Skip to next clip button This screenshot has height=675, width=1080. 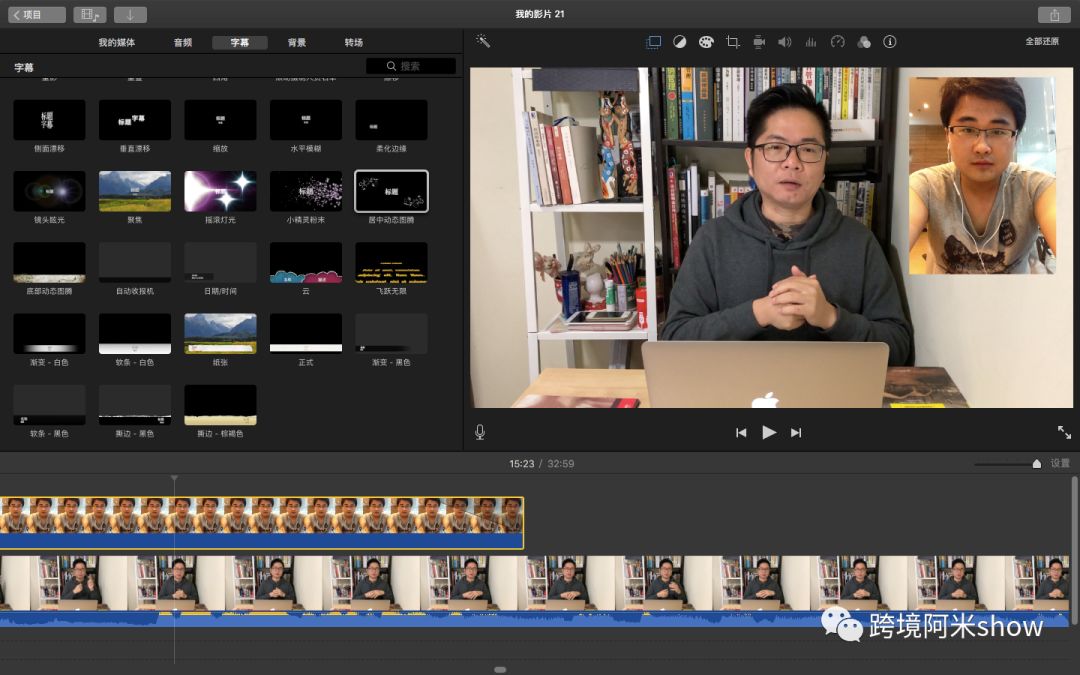796,433
